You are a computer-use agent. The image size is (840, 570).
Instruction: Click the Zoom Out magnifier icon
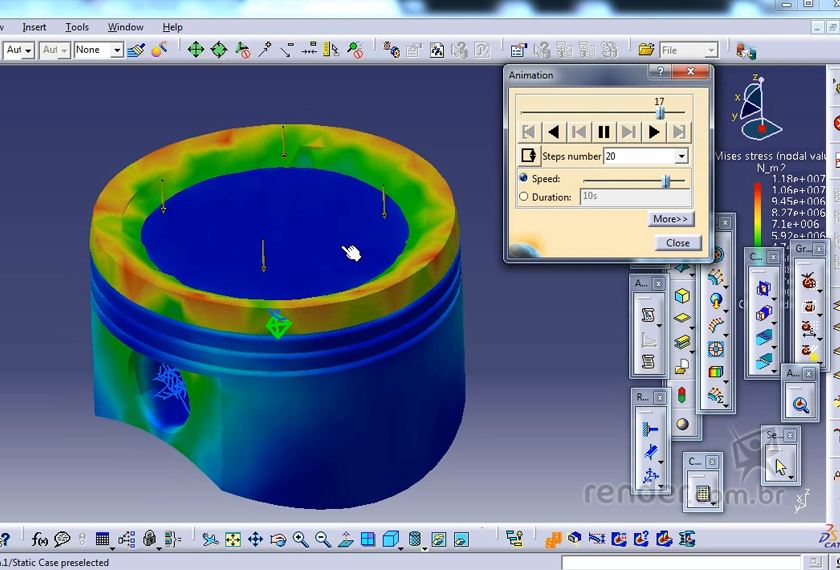(x=323, y=540)
